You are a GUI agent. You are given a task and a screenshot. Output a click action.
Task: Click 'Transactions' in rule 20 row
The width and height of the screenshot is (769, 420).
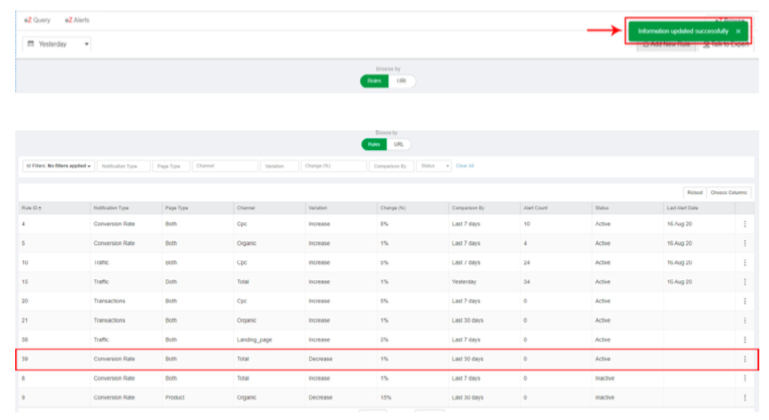click(109, 301)
